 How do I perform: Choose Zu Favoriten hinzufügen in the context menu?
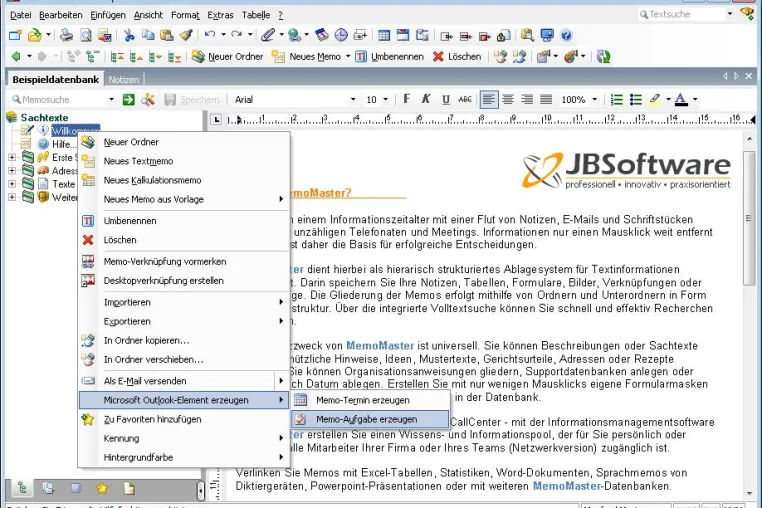click(x=184, y=419)
